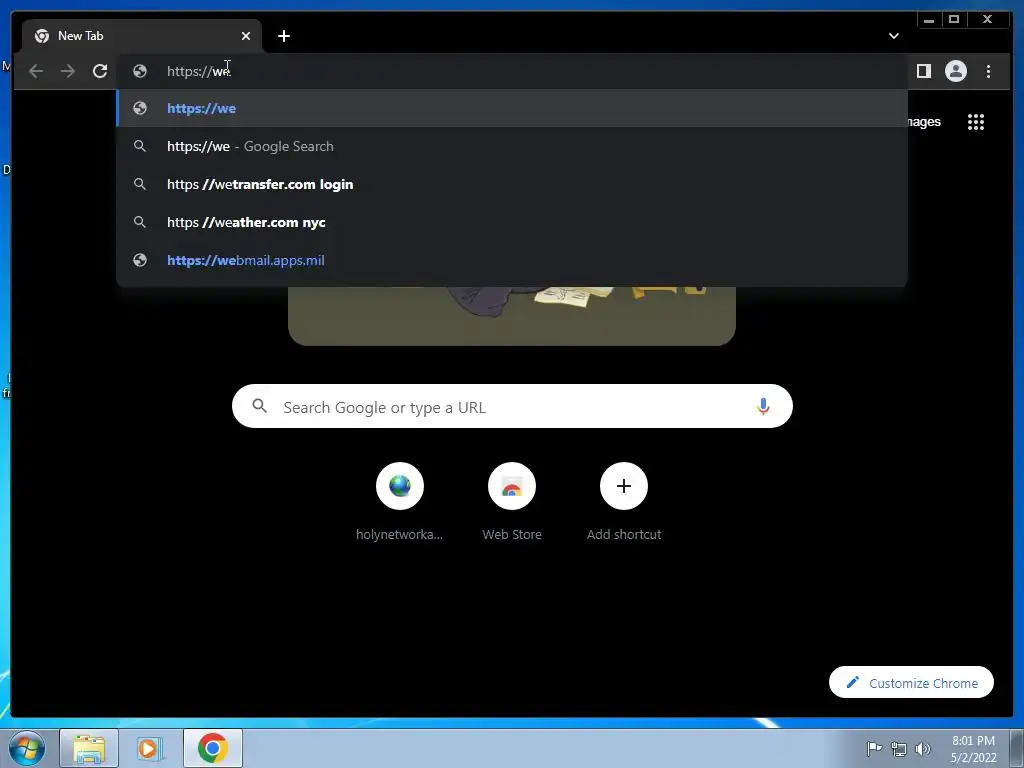Open the holynetworka... shortcut
The image size is (1024, 768).
click(x=400, y=503)
